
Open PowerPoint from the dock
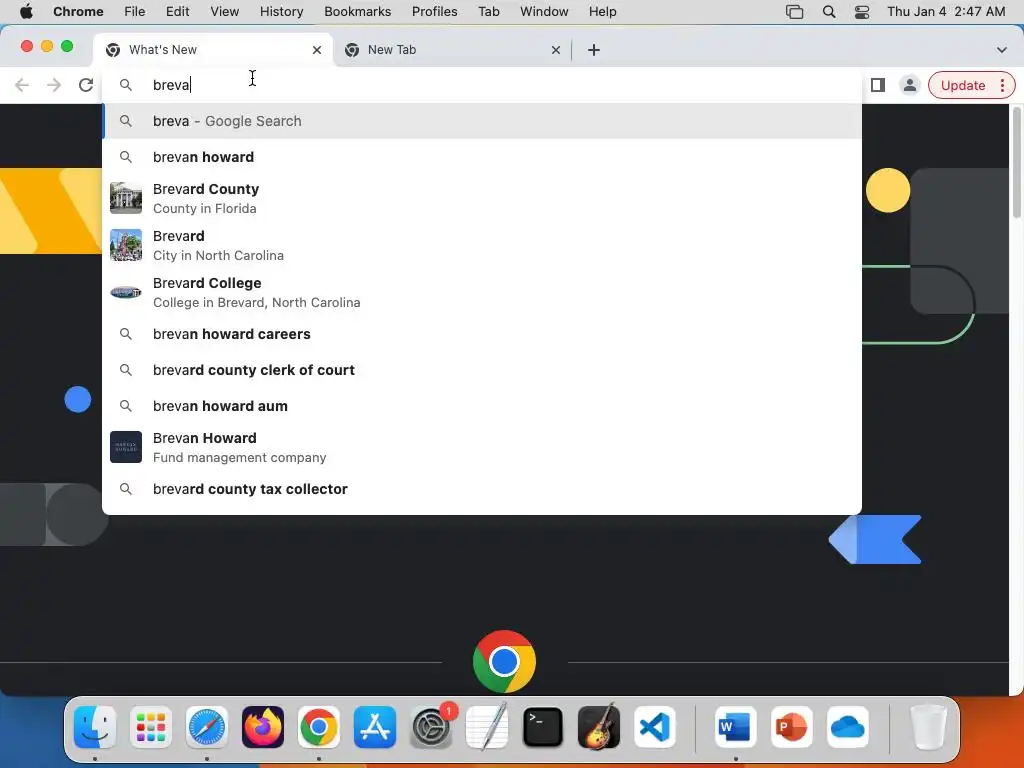point(792,727)
